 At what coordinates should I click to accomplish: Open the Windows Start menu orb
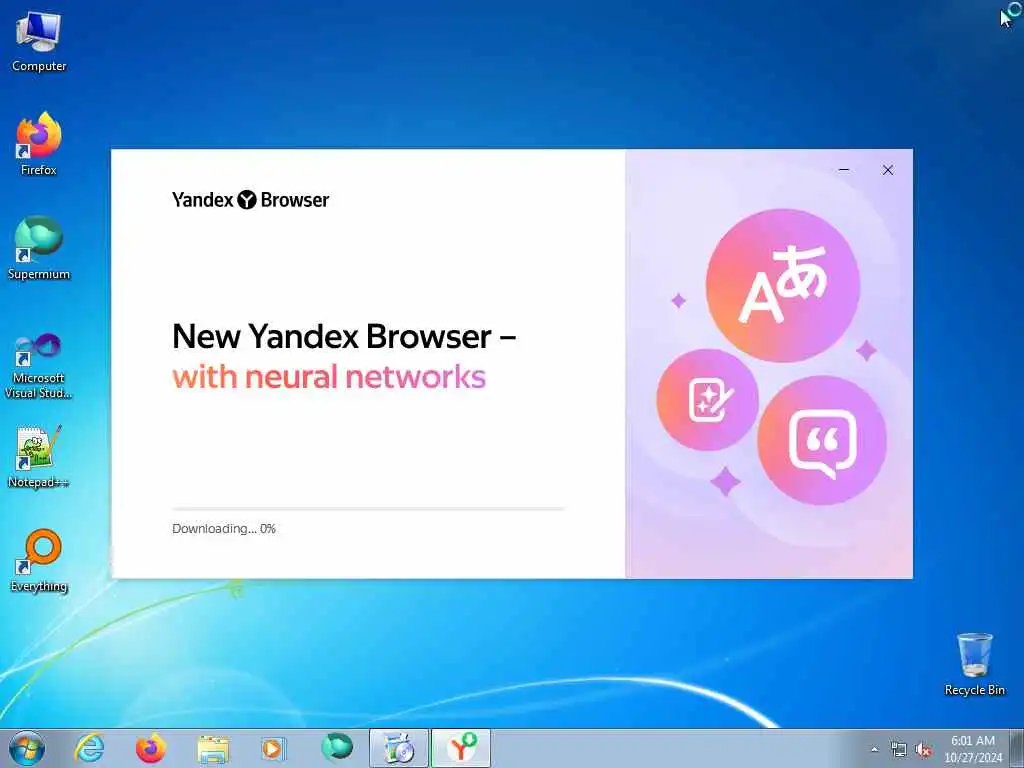(27, 748)
